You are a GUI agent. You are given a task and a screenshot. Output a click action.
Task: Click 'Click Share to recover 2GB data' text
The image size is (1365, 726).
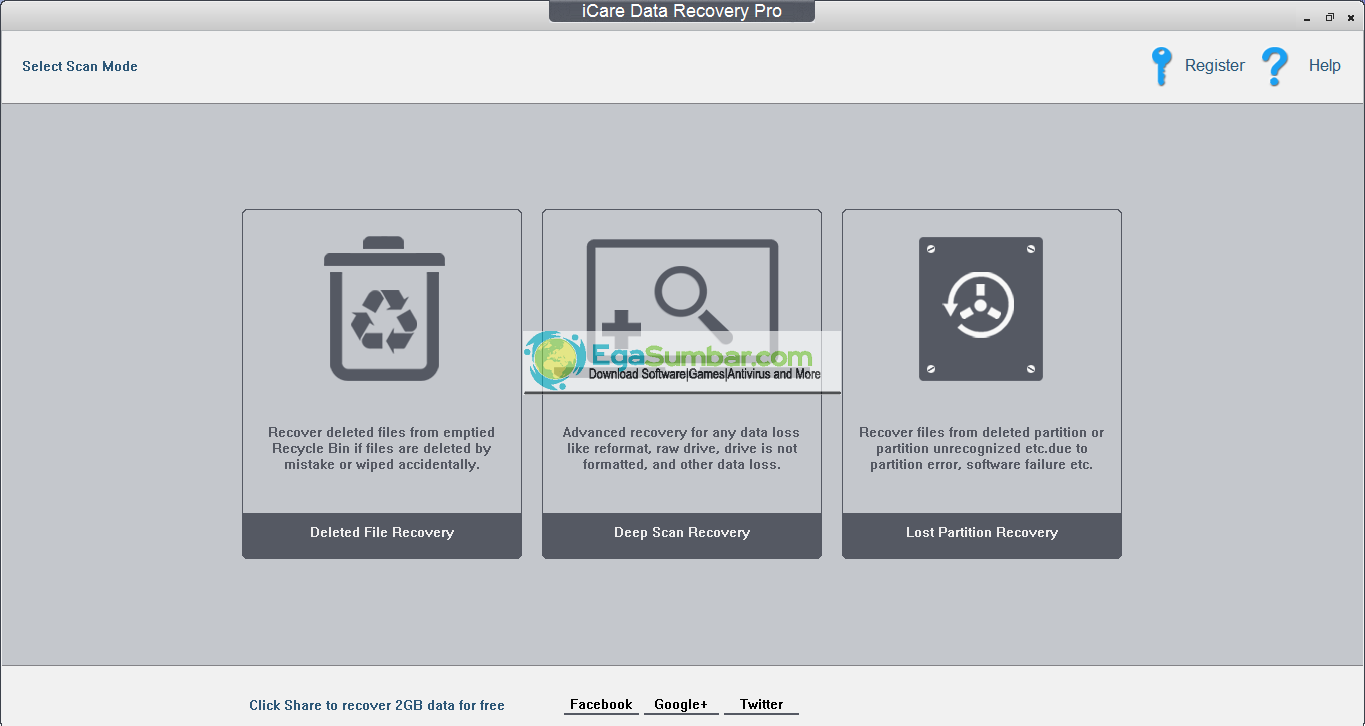tap(377, 705)
